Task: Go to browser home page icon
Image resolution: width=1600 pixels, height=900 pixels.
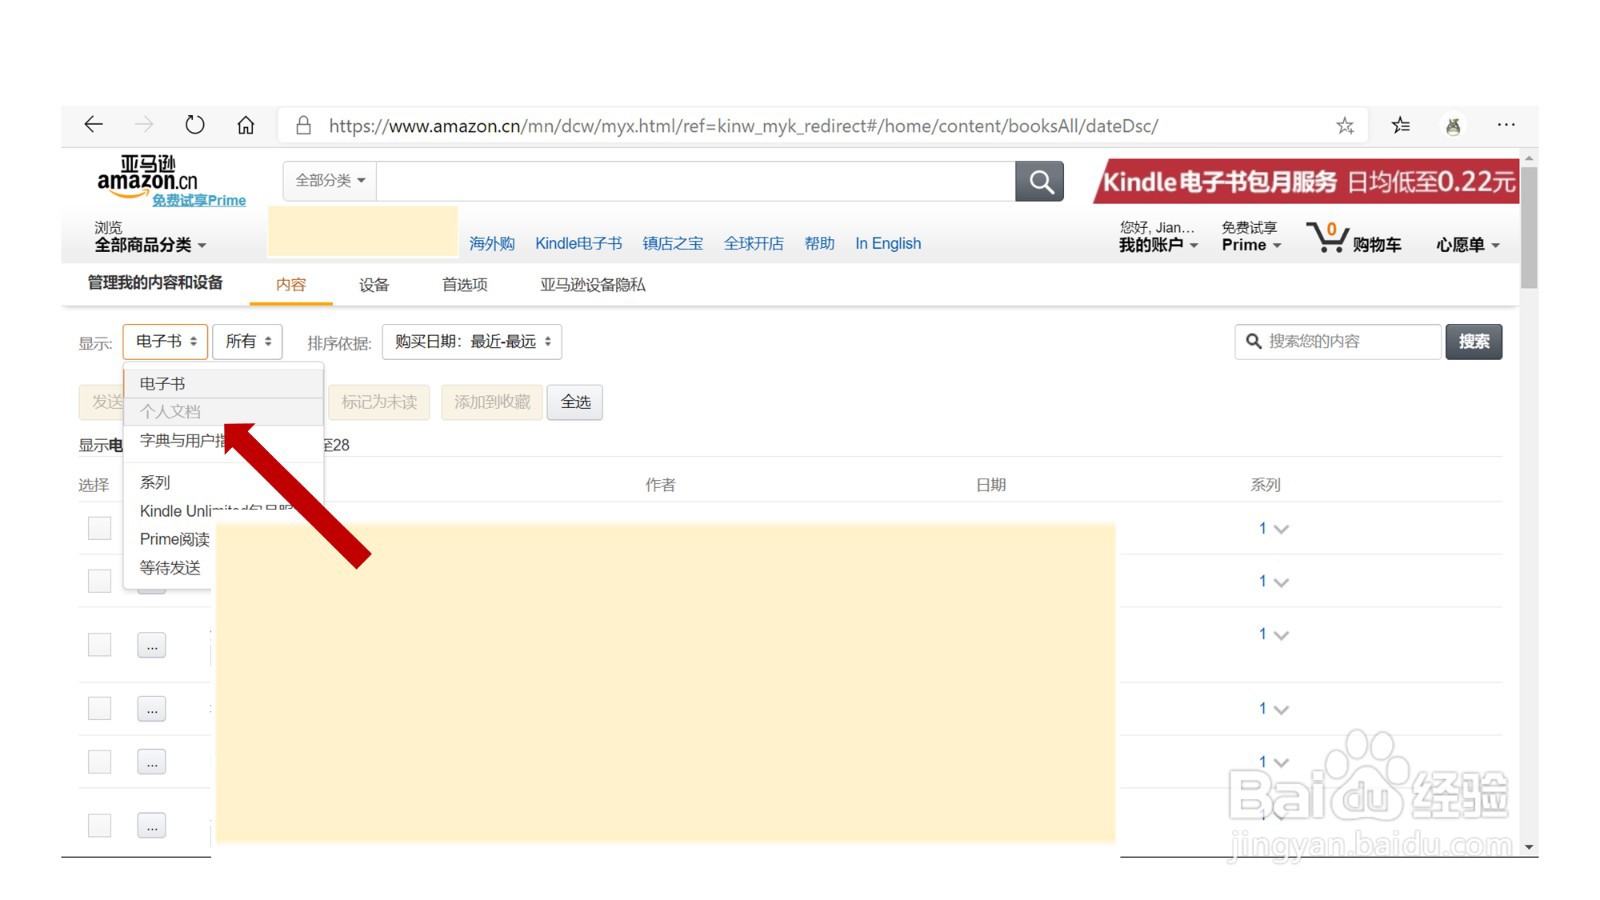Action: [245, 125]
